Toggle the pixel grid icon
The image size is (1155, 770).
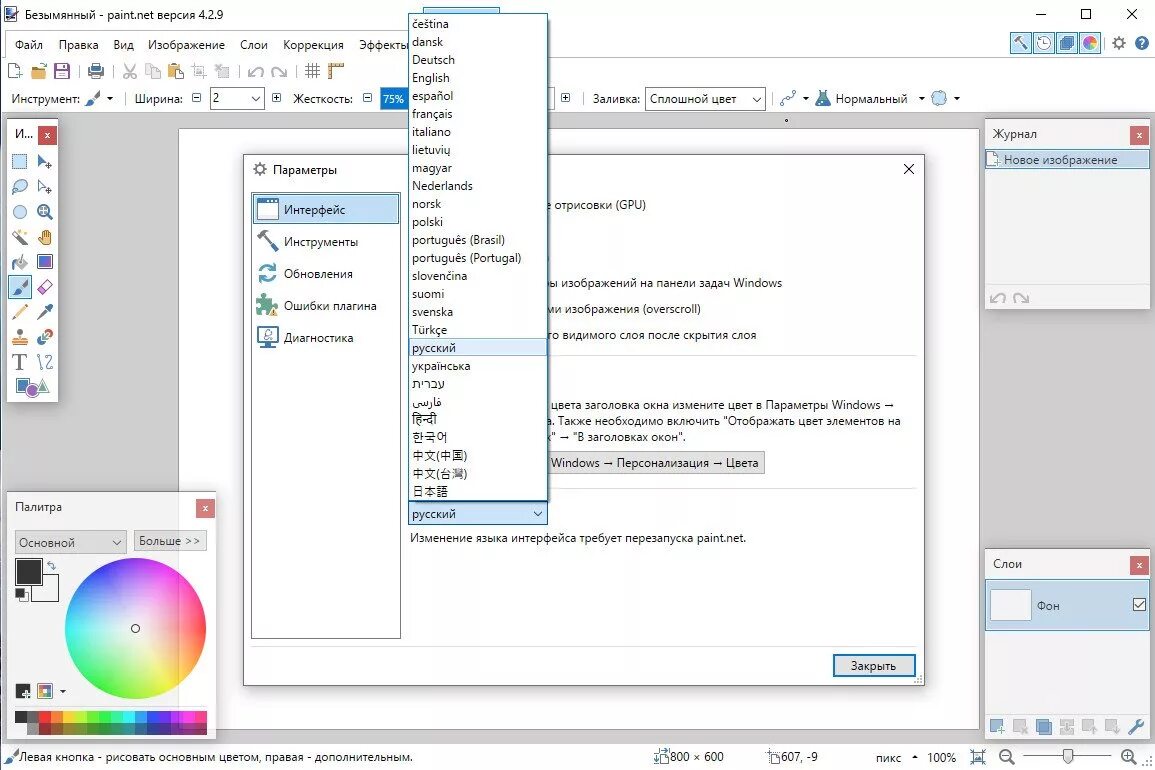coord(313,71)
